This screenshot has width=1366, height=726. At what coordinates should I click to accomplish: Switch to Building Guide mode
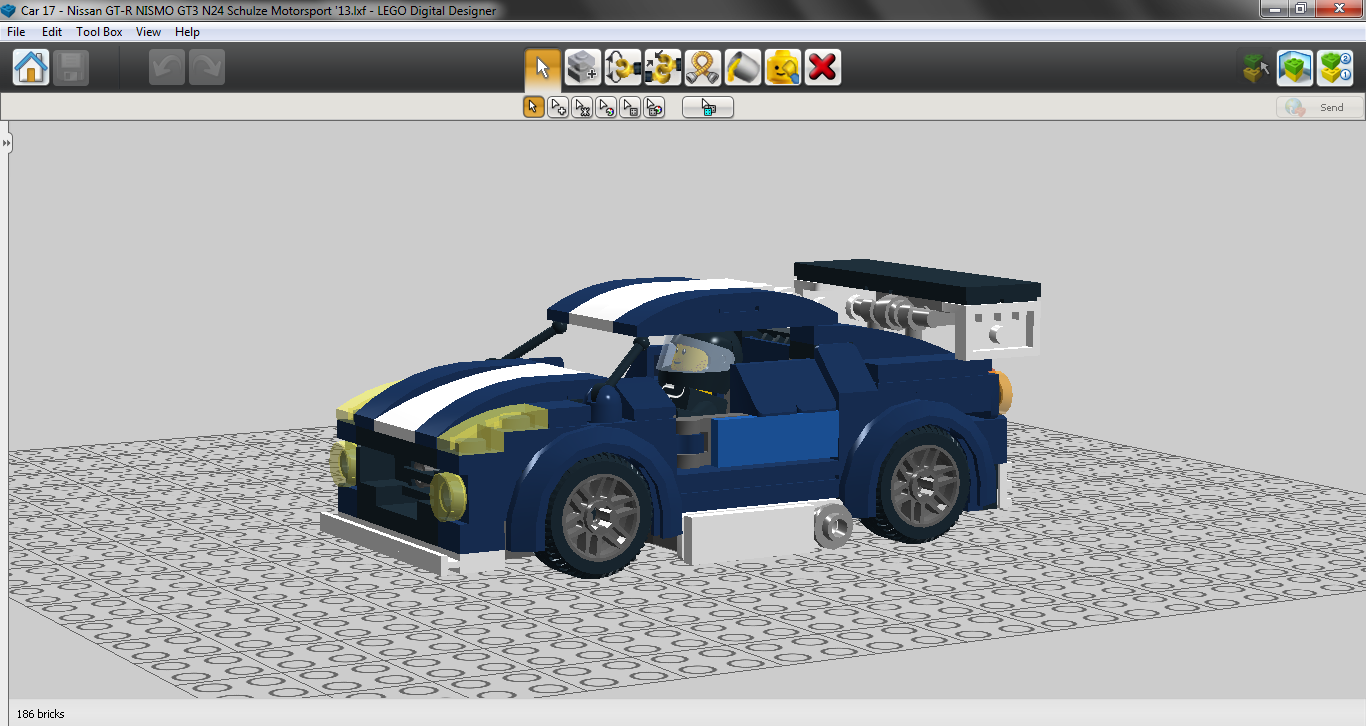1335,68
